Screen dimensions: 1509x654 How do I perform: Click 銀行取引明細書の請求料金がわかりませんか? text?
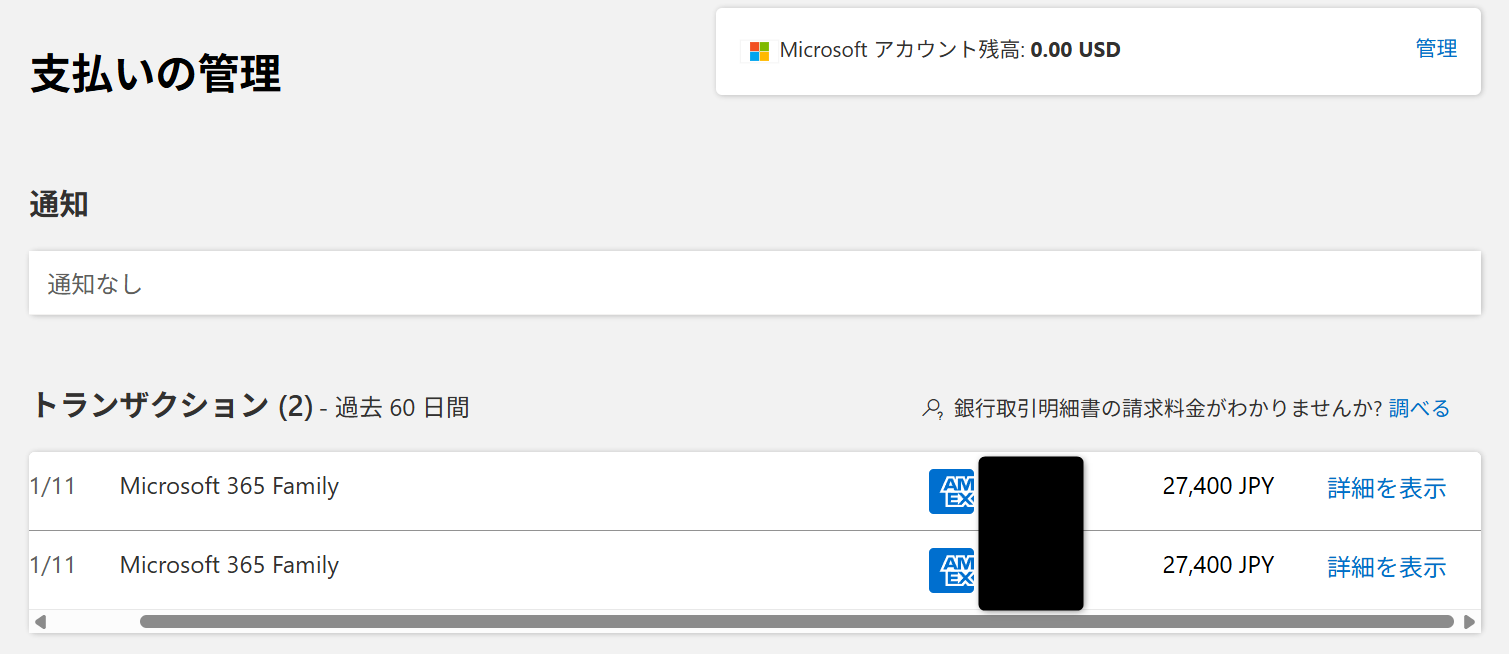point(1168,408)
